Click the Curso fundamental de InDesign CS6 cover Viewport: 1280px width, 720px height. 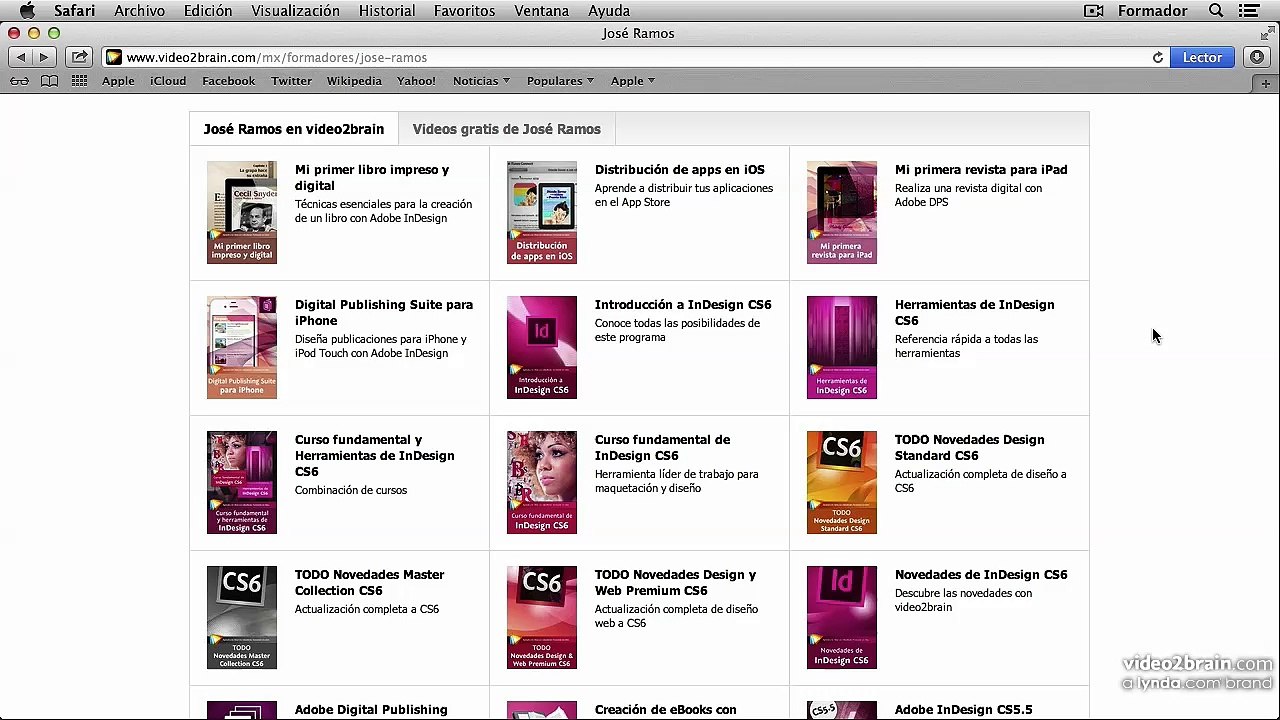(542, 483)
